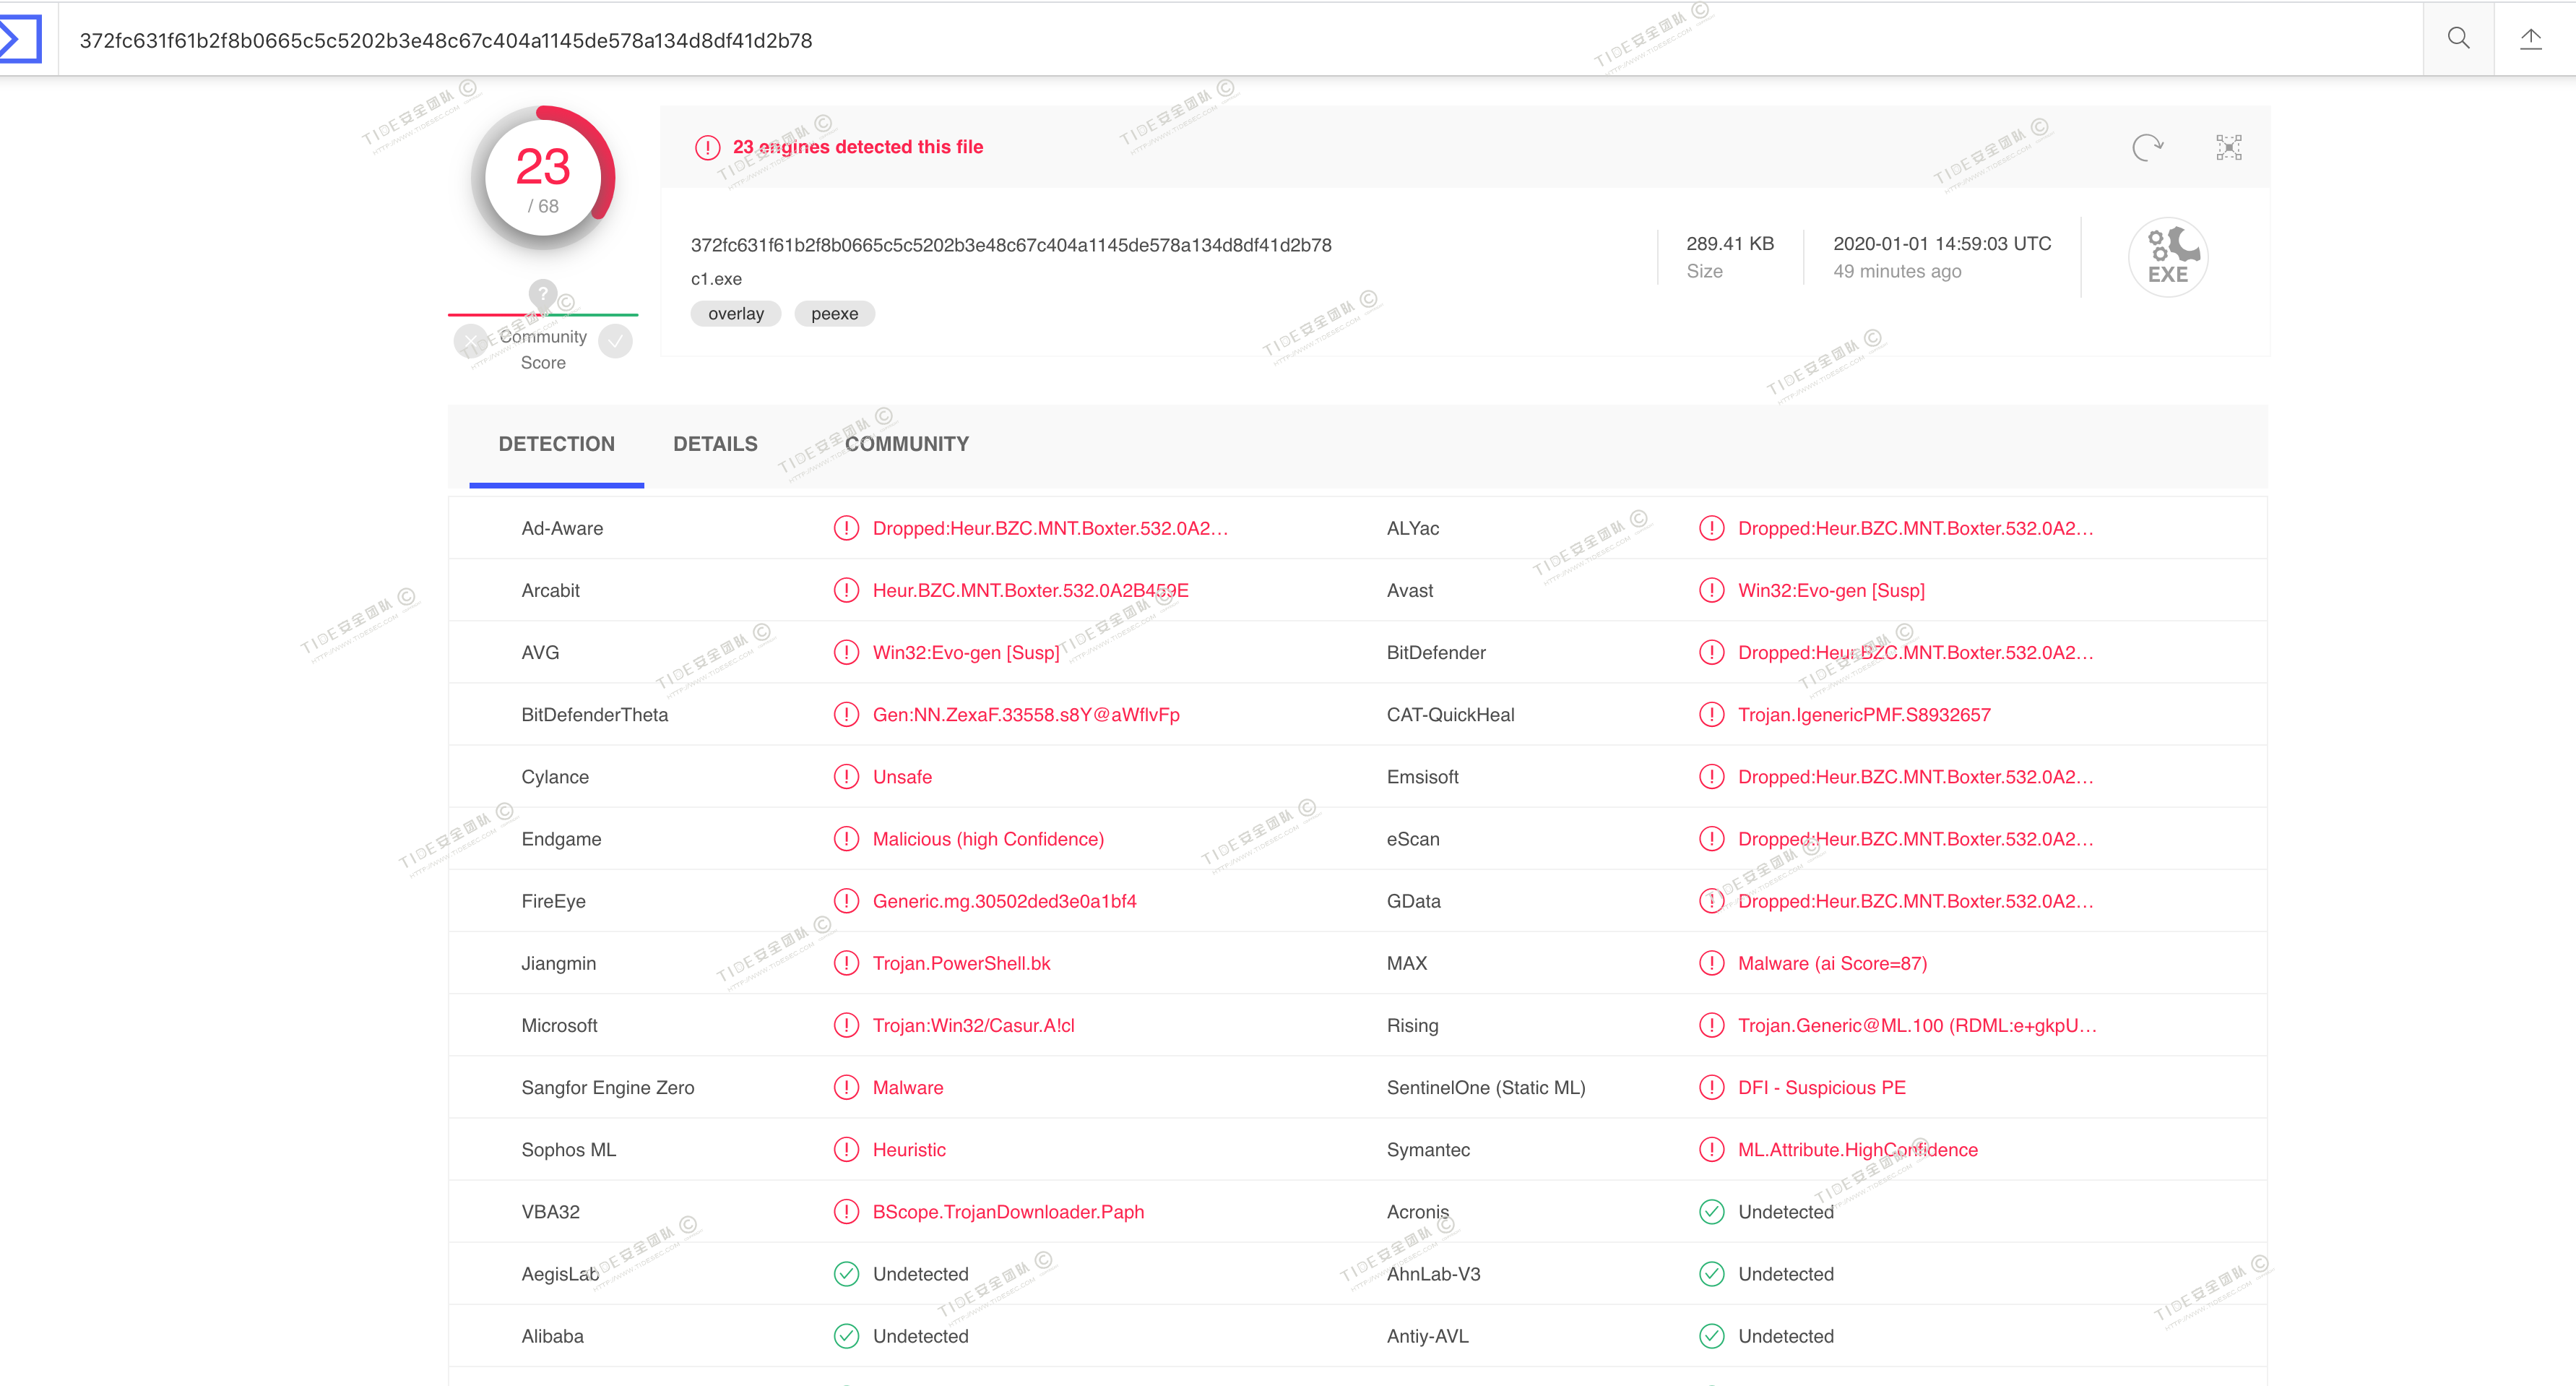Screen dimensions: 2576x1386
Task: Switch to the DETAILS tab
Action: (715, 444)
